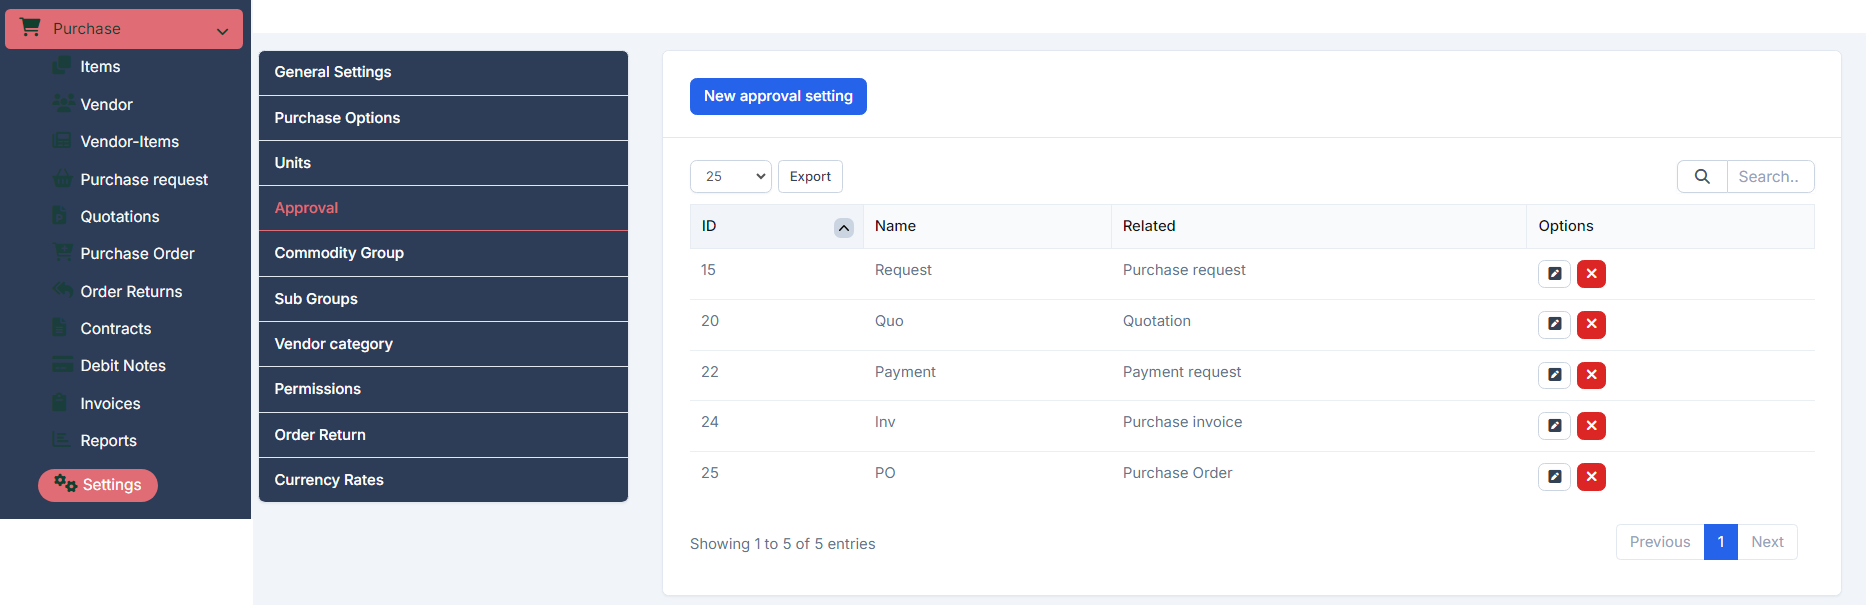Viewport: 1866px width, 605px height.
Task: Click the magnifying glass search icon
Action: tap(1702, 177)
